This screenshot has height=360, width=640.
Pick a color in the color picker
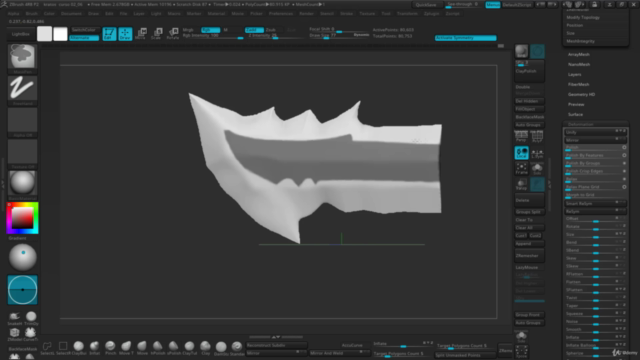[x=22, y=218]
